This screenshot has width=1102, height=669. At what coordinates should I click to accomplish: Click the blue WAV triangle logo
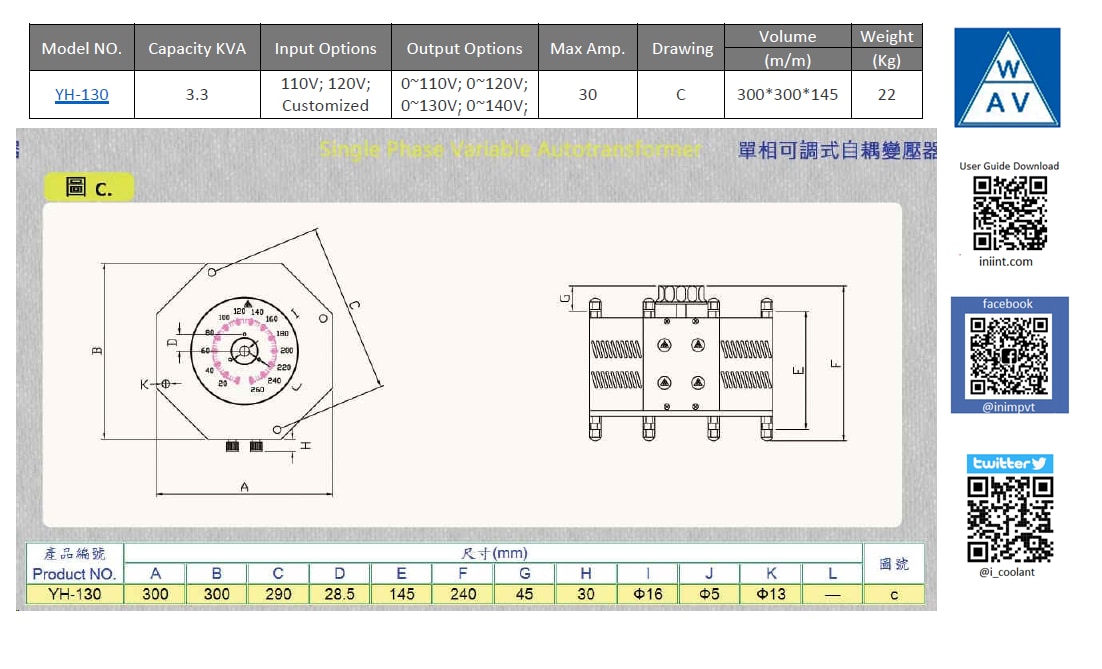pos(1007,78)
